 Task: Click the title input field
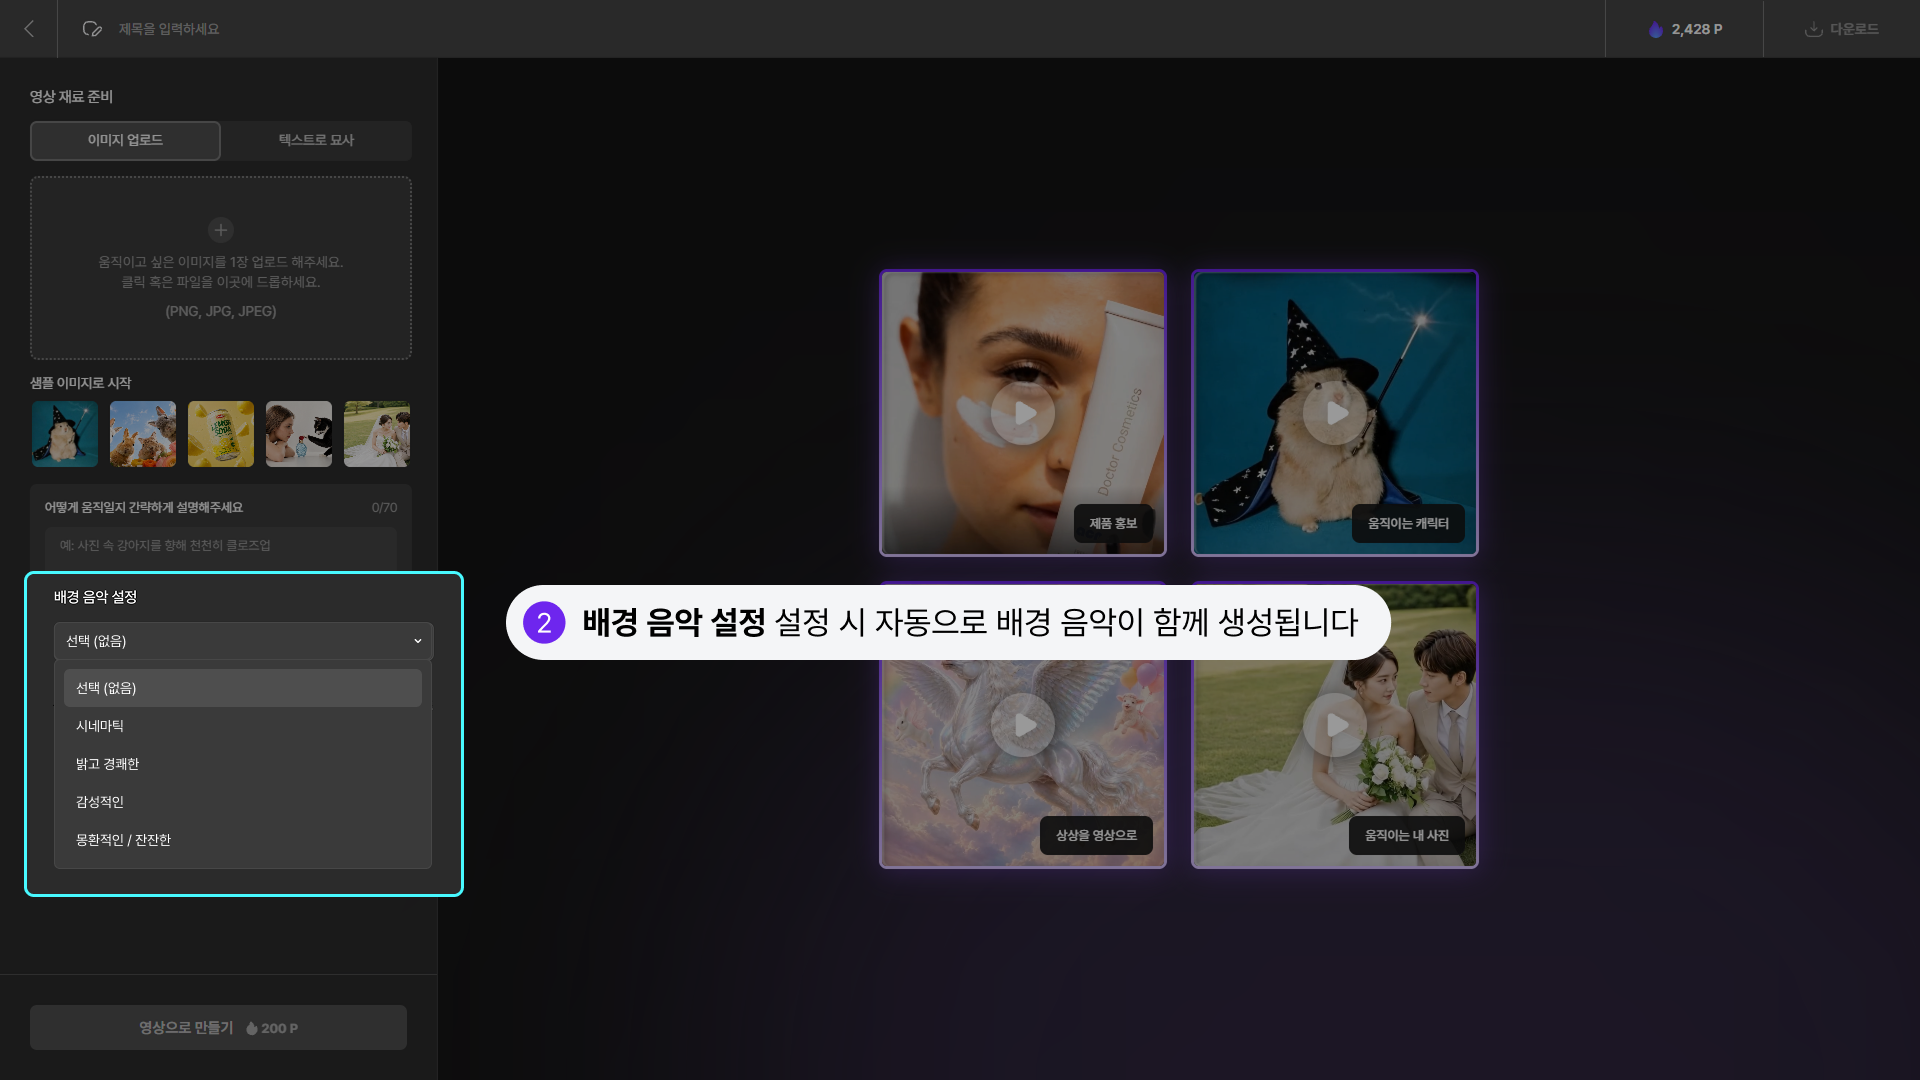169,29
